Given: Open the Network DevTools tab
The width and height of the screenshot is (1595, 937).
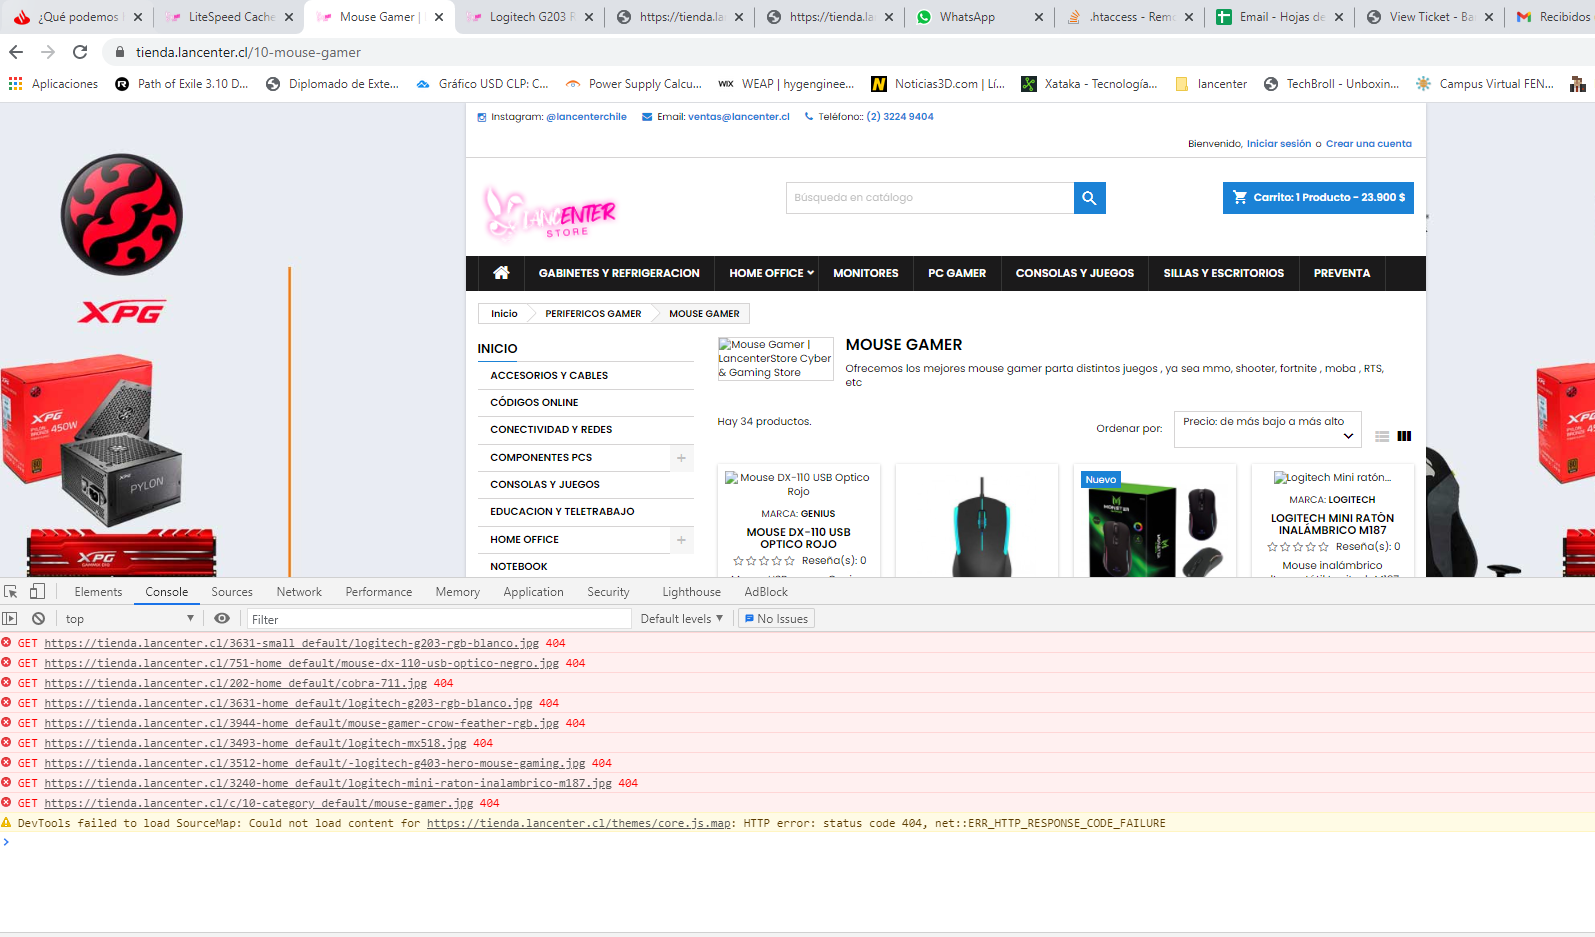Looking at the screenshot, I should pos(299,592).
